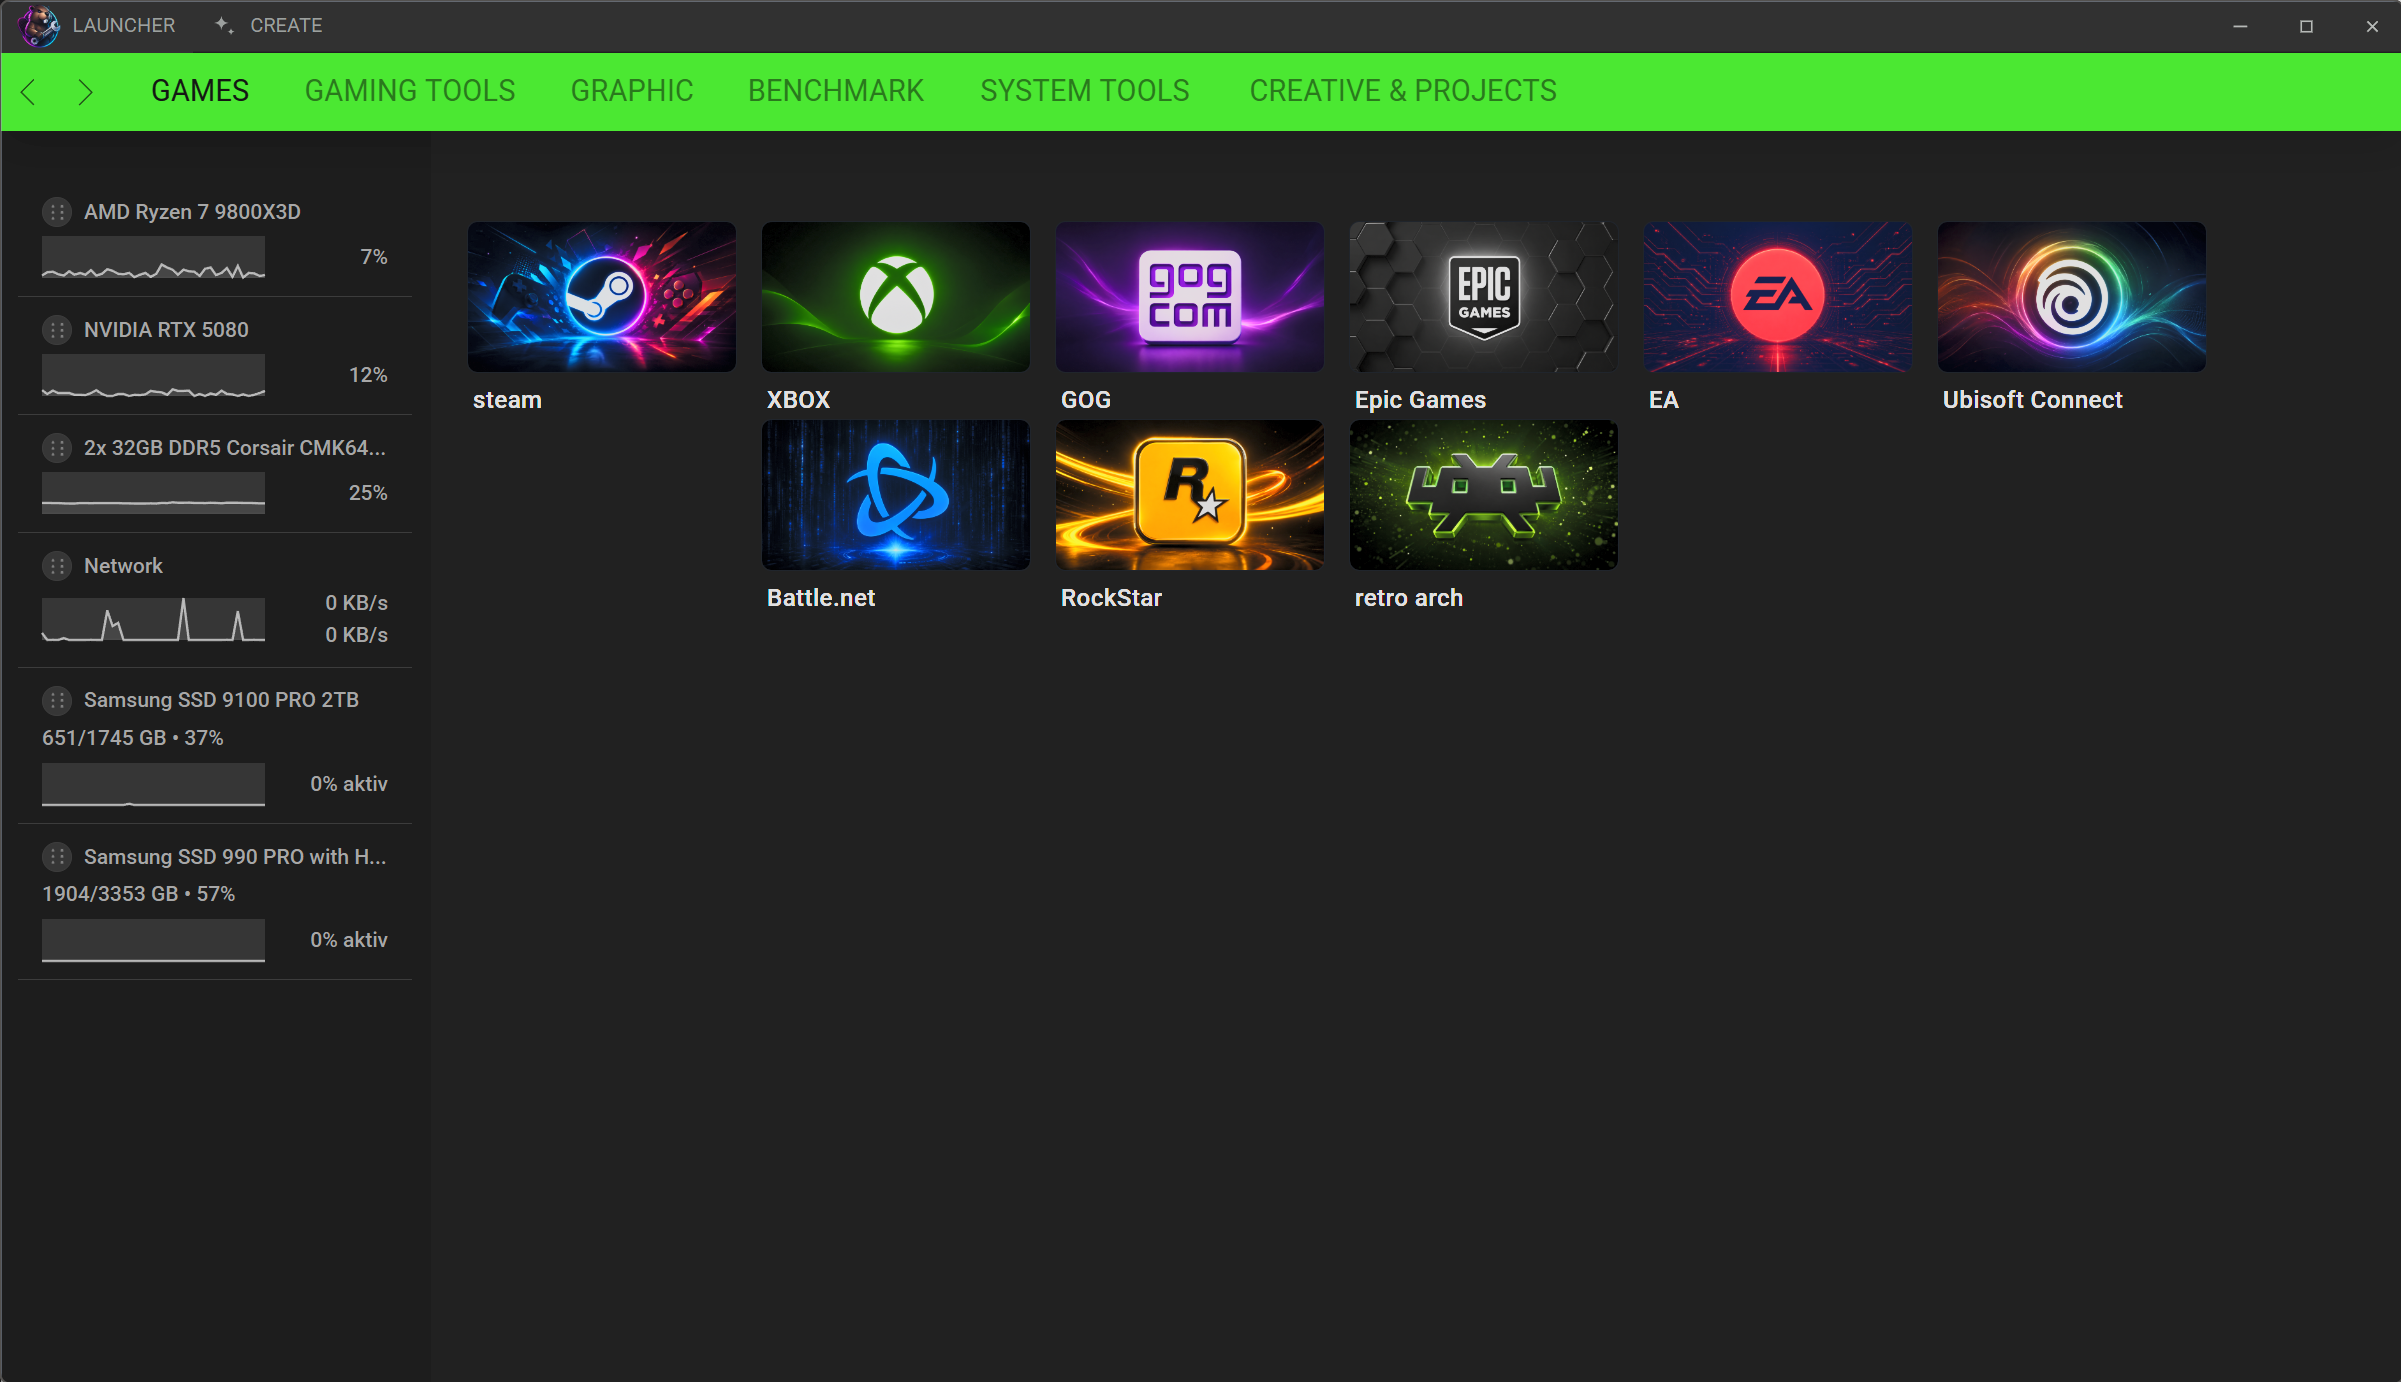
Task: Open the GAMING TOOLS tab
Action: (410, 91)
